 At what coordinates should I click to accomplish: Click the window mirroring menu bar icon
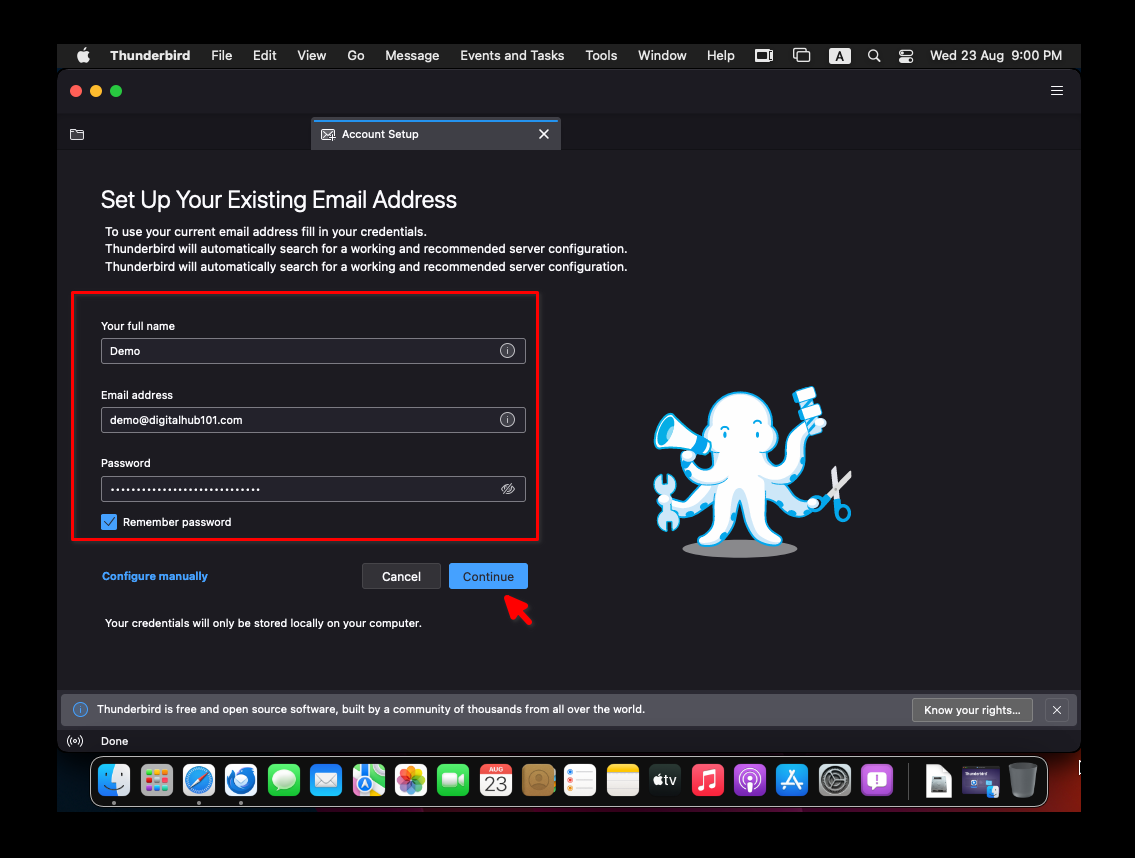(x=801, y=56)
